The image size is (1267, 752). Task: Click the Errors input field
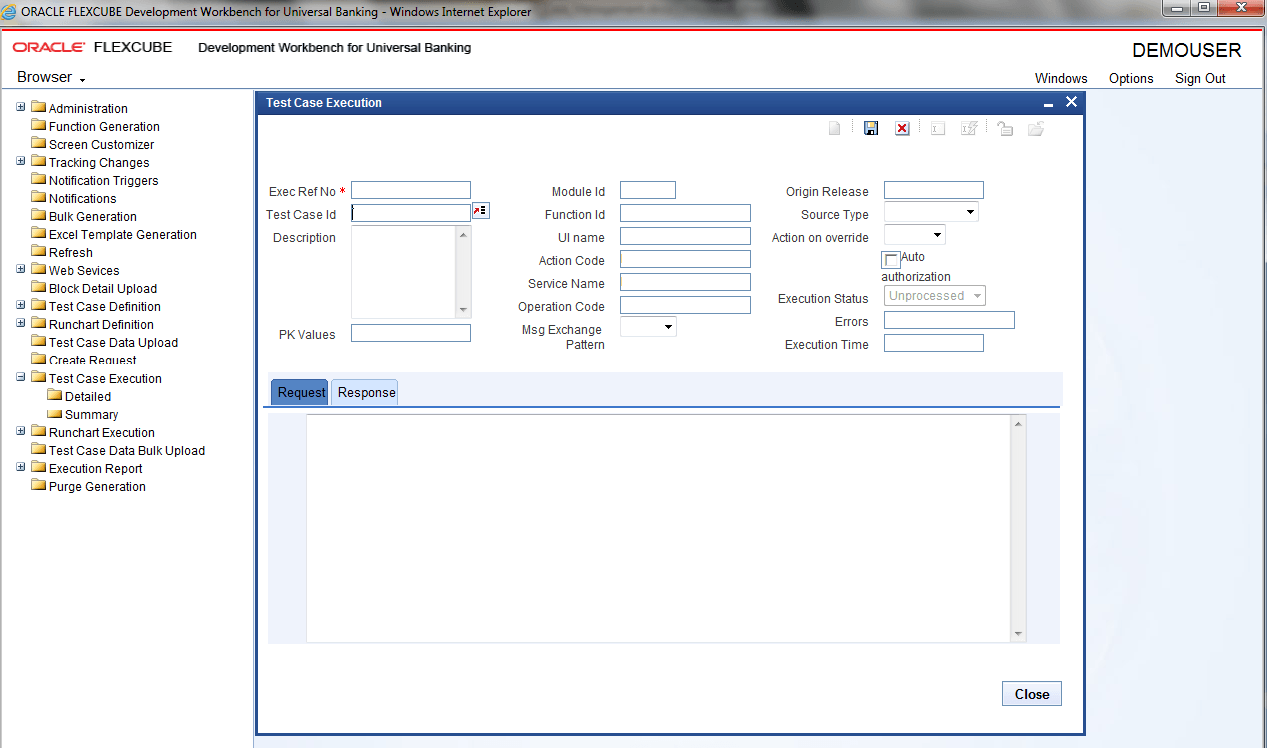tap(949, 320)
